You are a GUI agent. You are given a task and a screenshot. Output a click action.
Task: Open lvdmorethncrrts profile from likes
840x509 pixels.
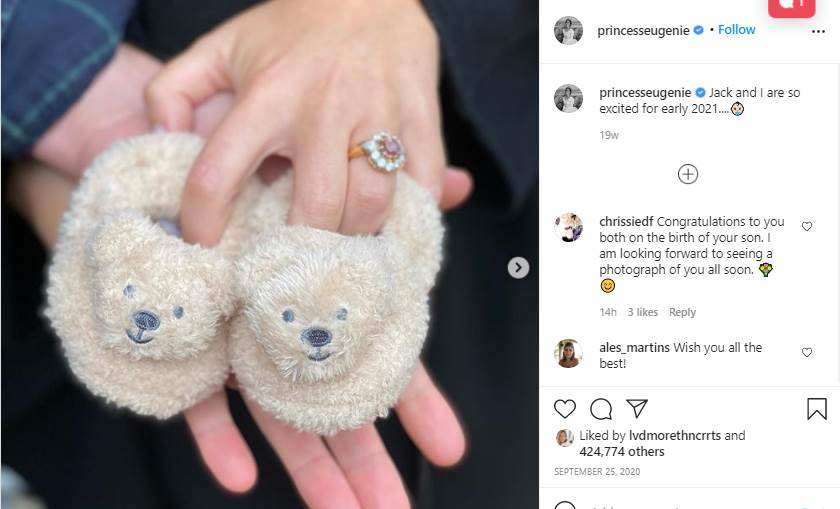[x=674, y=436]
